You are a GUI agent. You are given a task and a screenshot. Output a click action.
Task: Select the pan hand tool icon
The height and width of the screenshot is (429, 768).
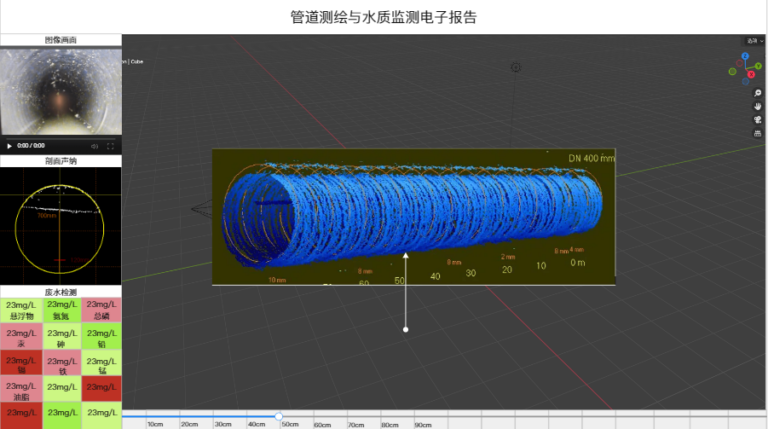coord(758,106)
